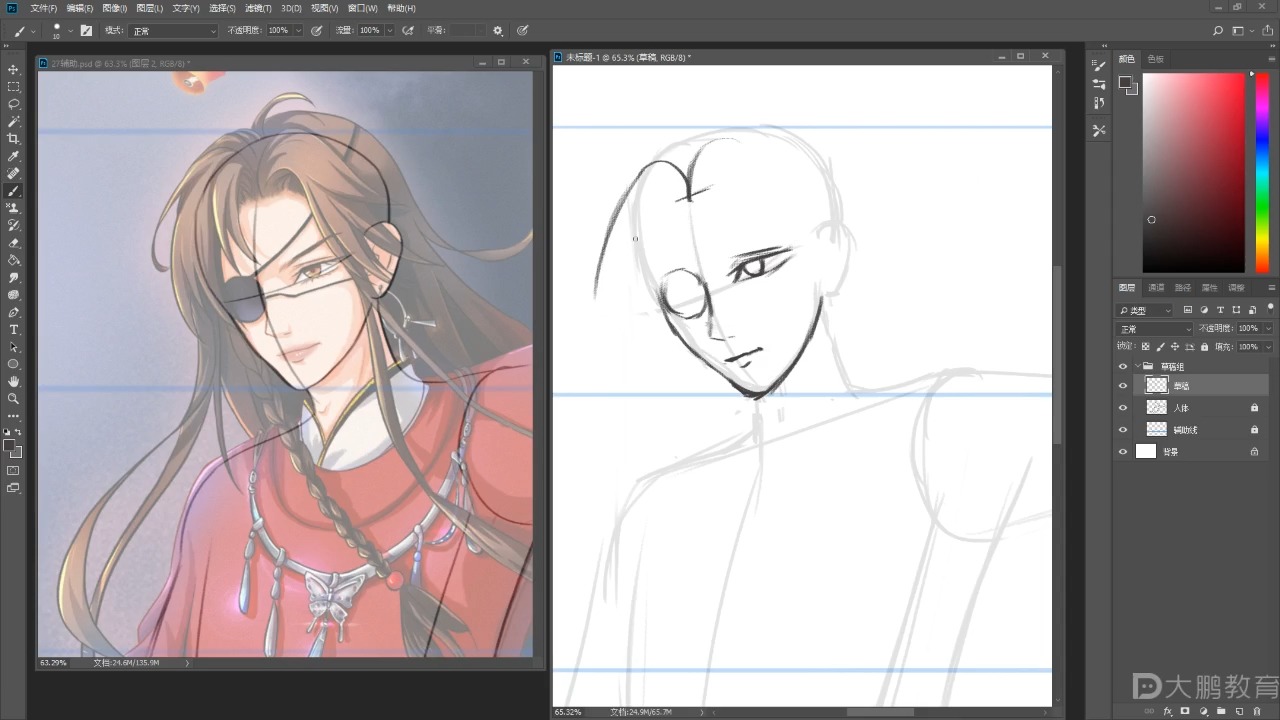Select the Type tool
The image size is (1280, 720).
point(13,329)
